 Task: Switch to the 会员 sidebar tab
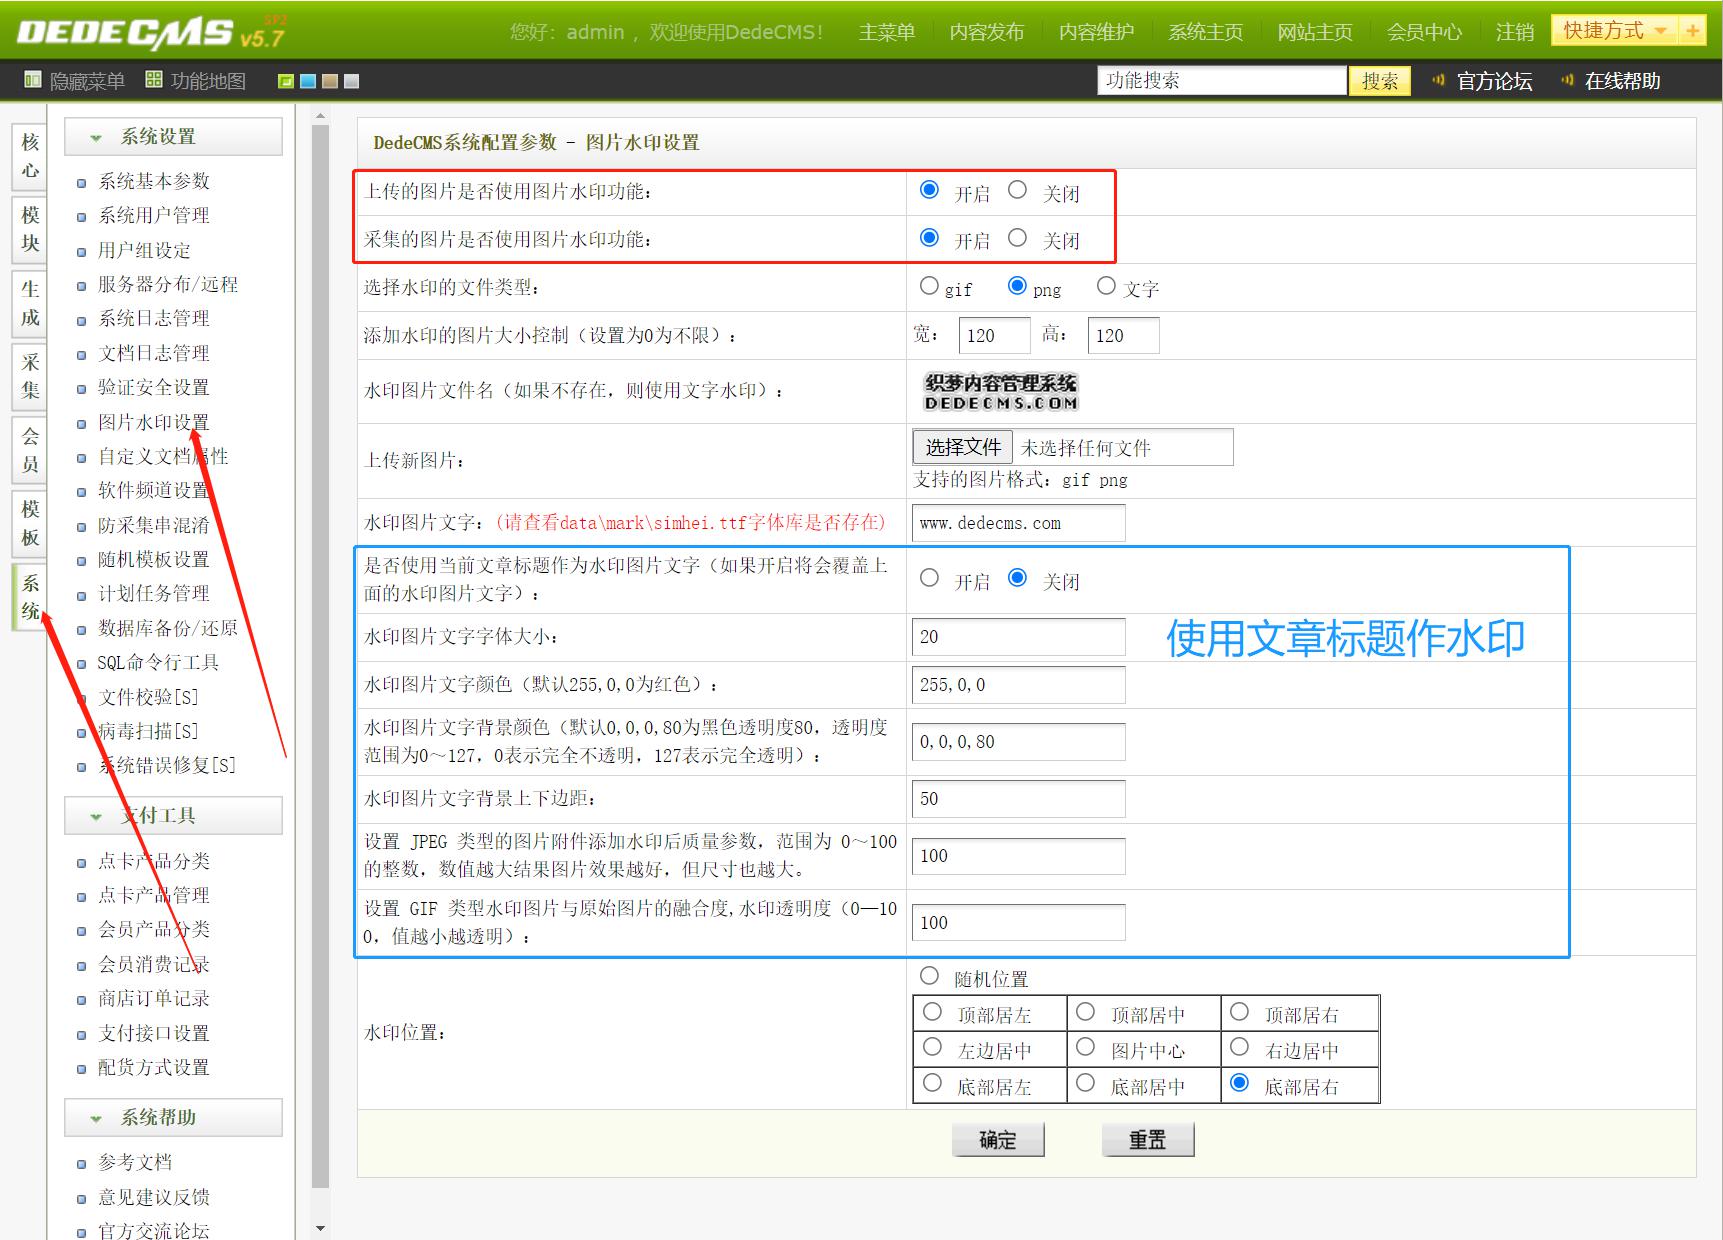click(x=30, y=450)
